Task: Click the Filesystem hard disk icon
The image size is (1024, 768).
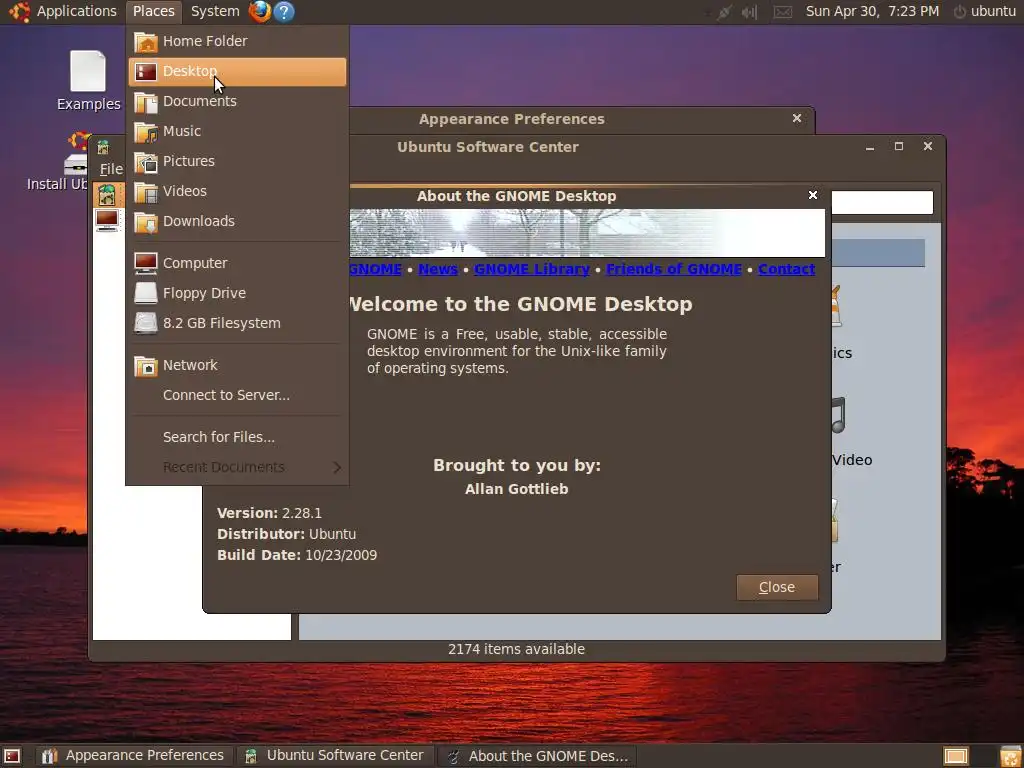Action: click(146, 323)
